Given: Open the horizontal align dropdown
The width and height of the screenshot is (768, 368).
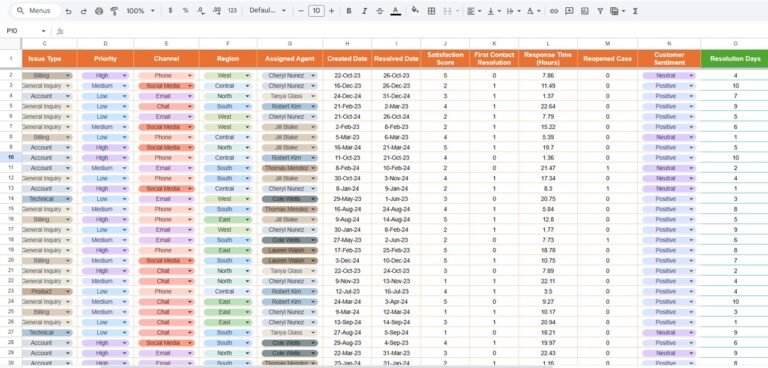Looking at the screenshot, I should point(473,11).
